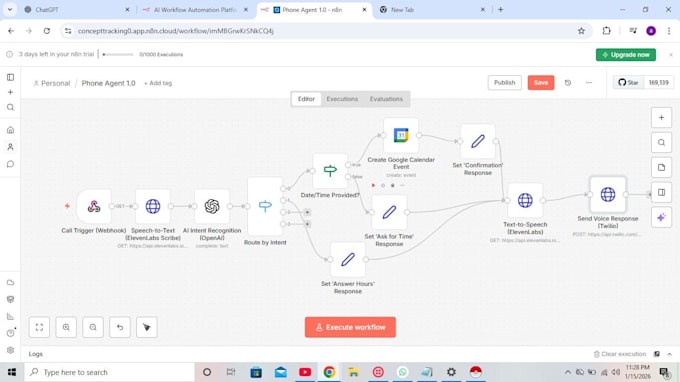Zoom out on the canvas
Image resolution: width=680 pixels, height=382 pixels.
pos(93,327)
